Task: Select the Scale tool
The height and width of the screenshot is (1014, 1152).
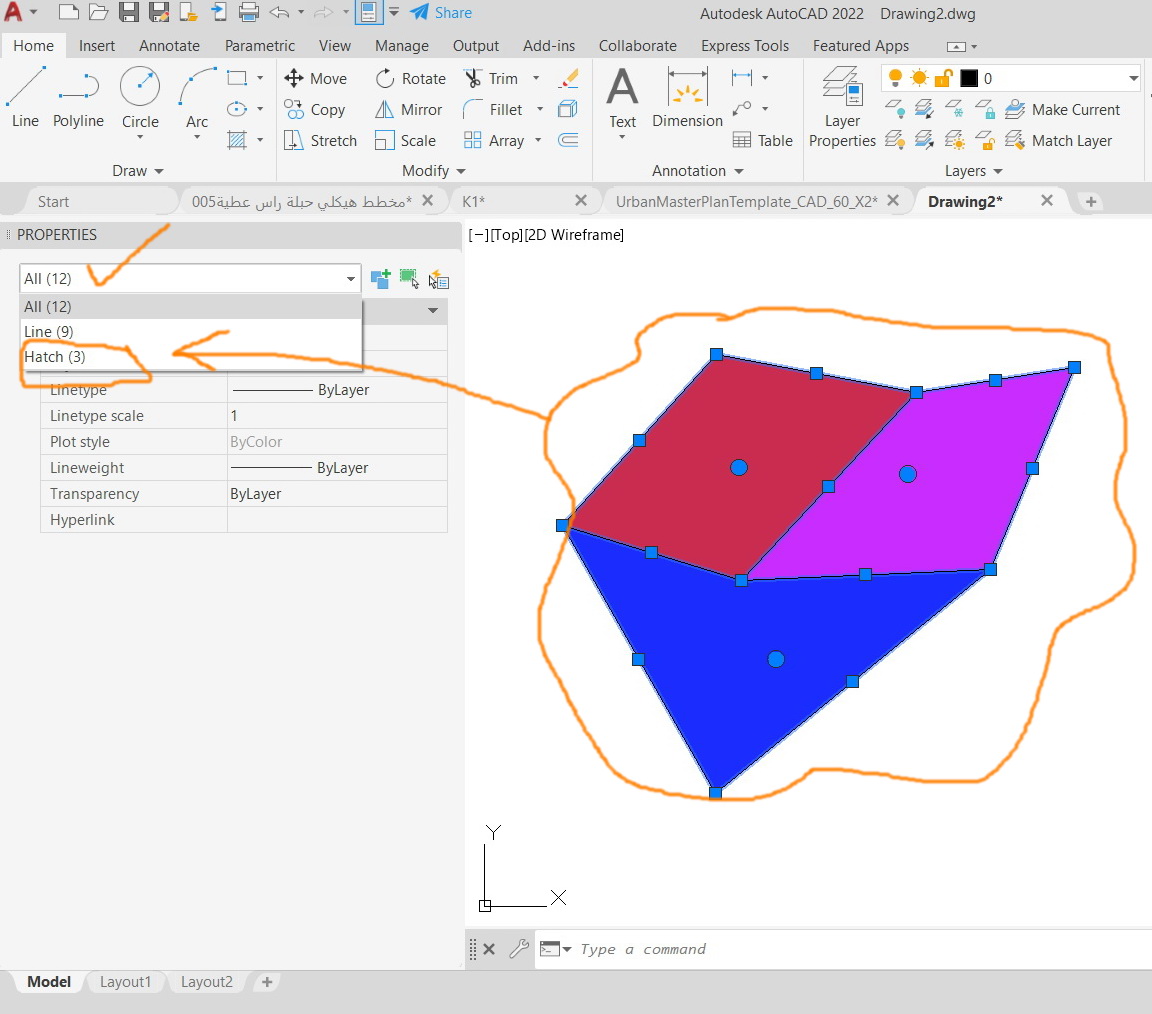Action: pos(405,140)
